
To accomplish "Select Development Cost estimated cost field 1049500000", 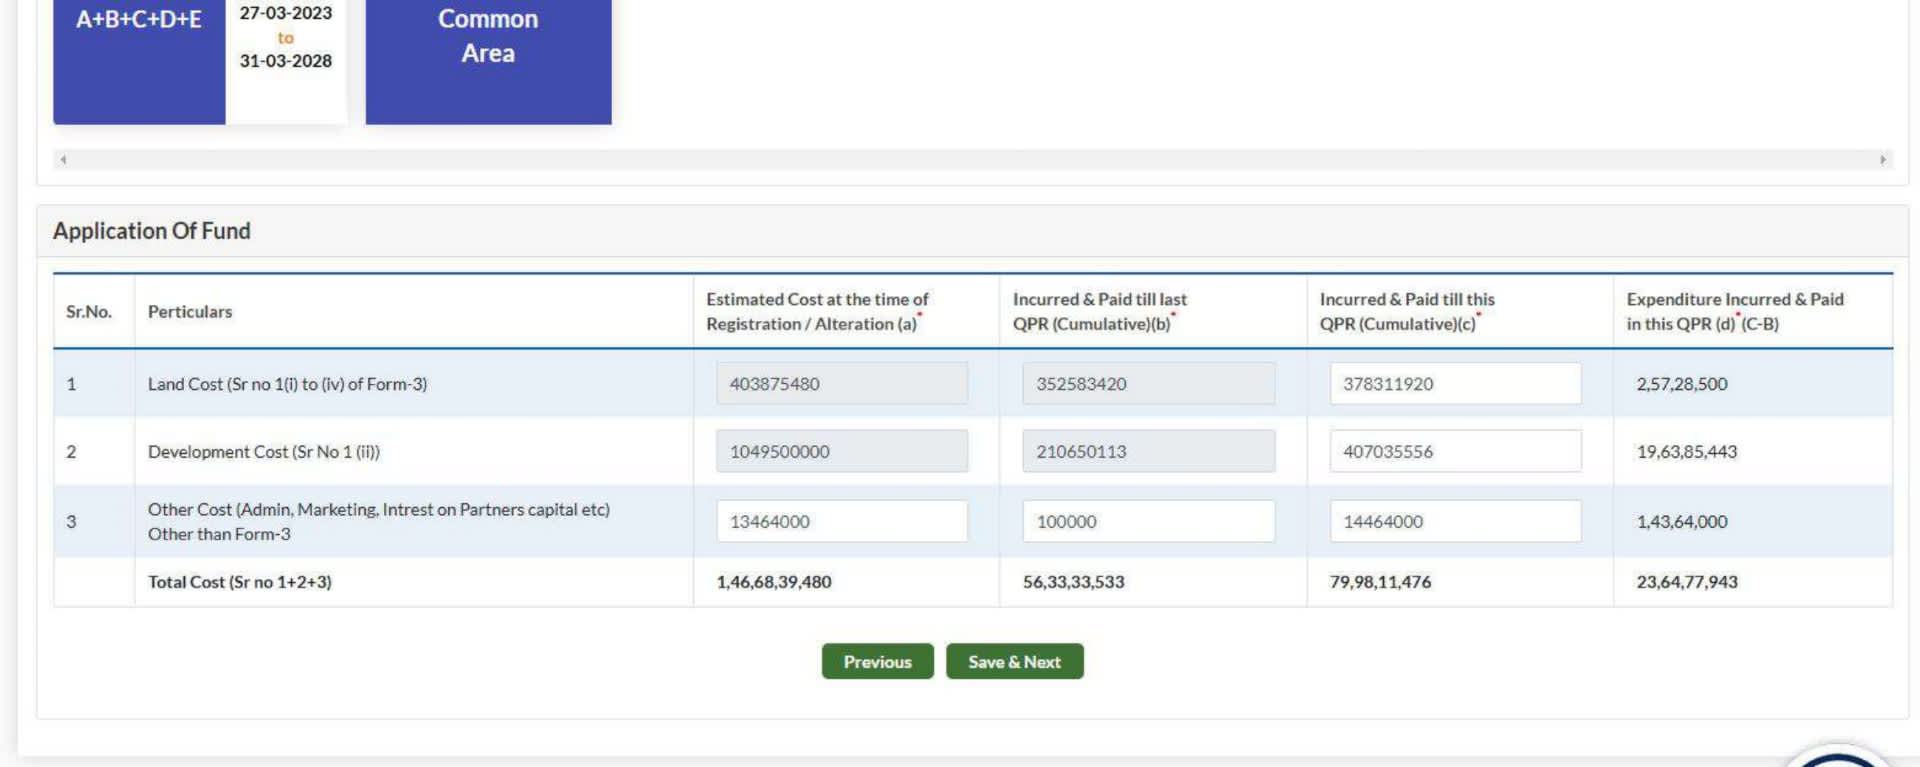I will (841, 451).
